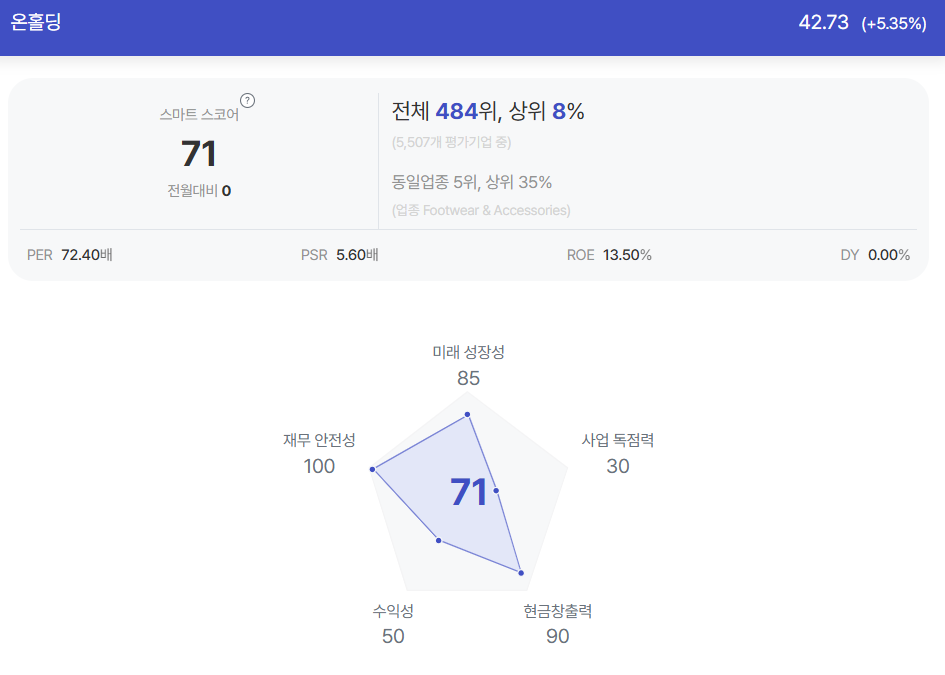Click the 42.73 stock price in header
Image resolution: width=945 pixels, height=675 pixels.
823,22
